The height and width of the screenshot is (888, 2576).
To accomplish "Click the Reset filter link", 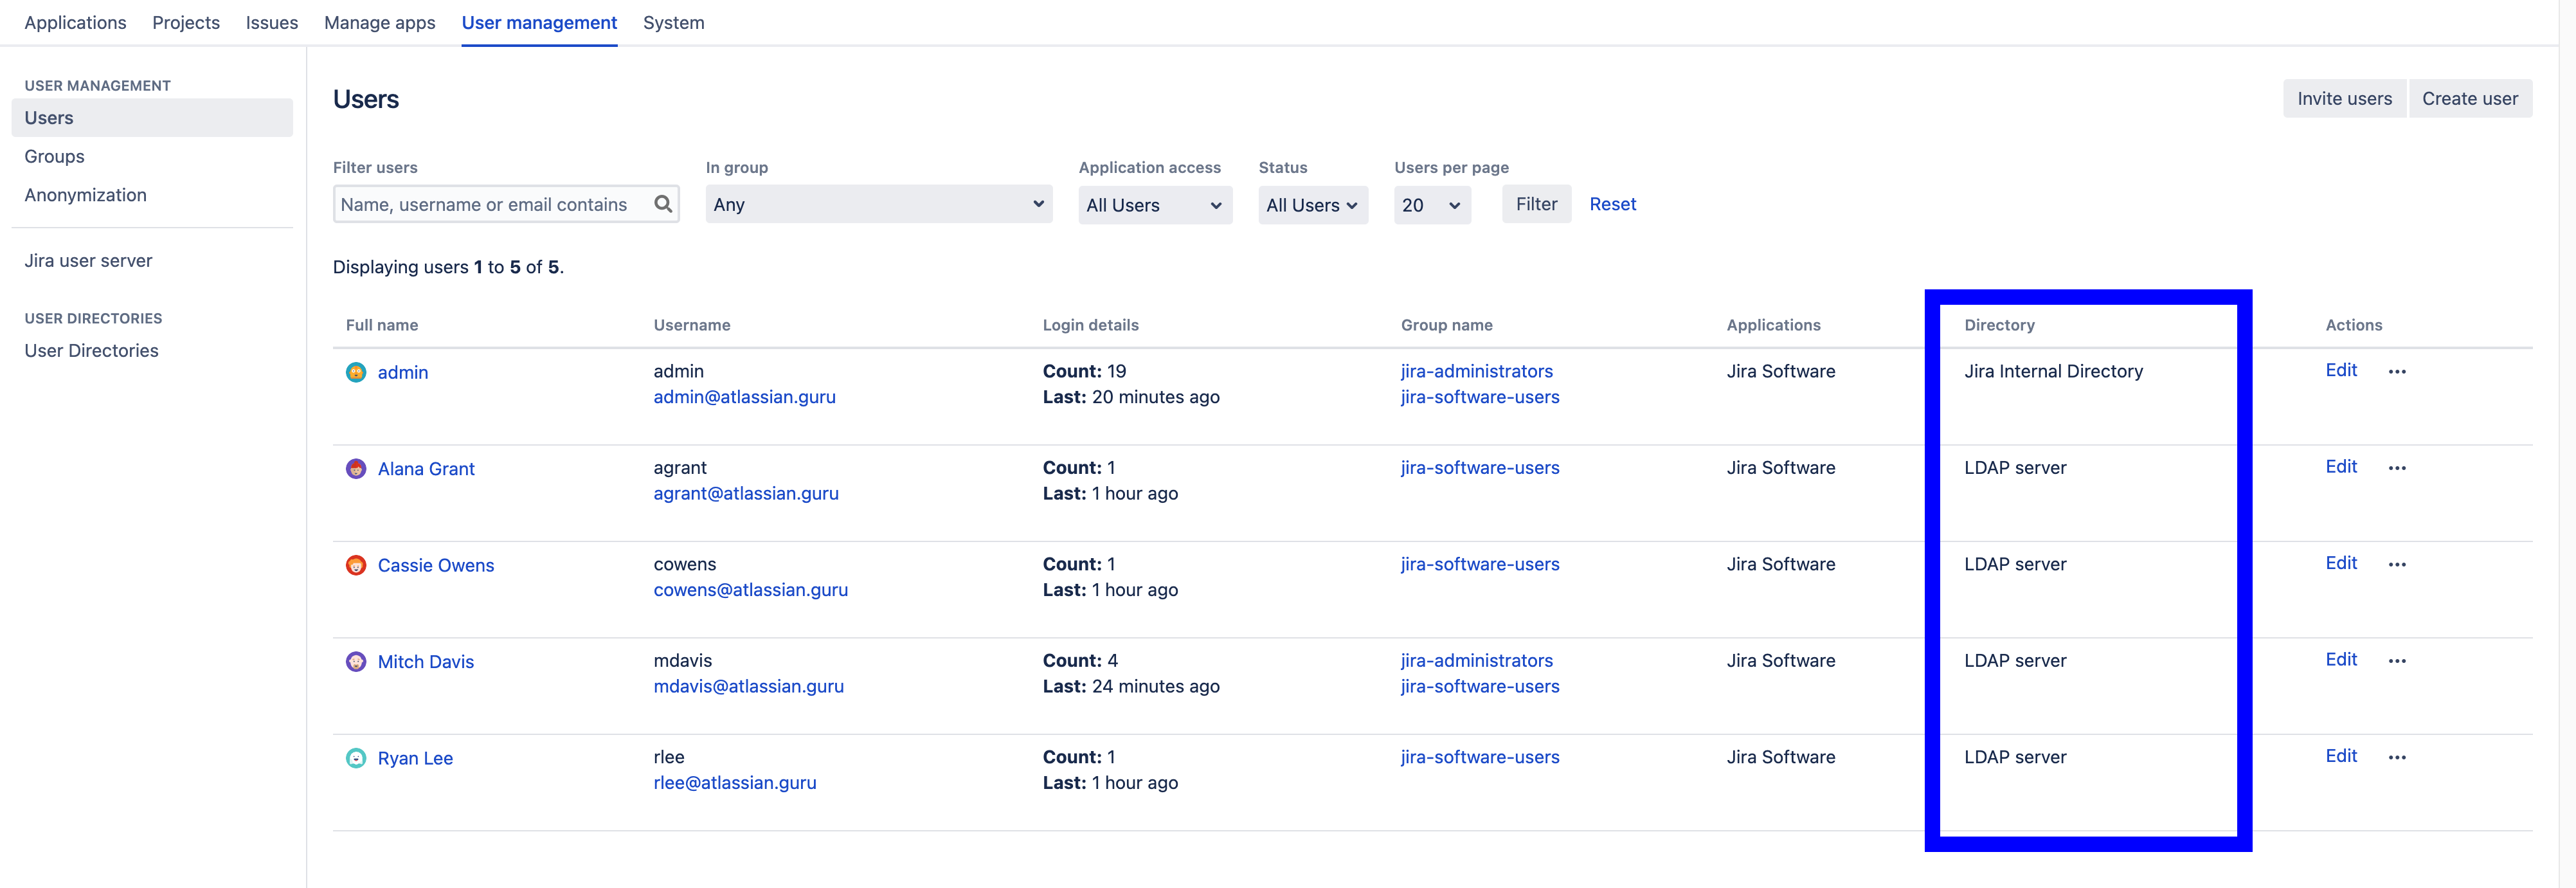I will [1612, 204].
